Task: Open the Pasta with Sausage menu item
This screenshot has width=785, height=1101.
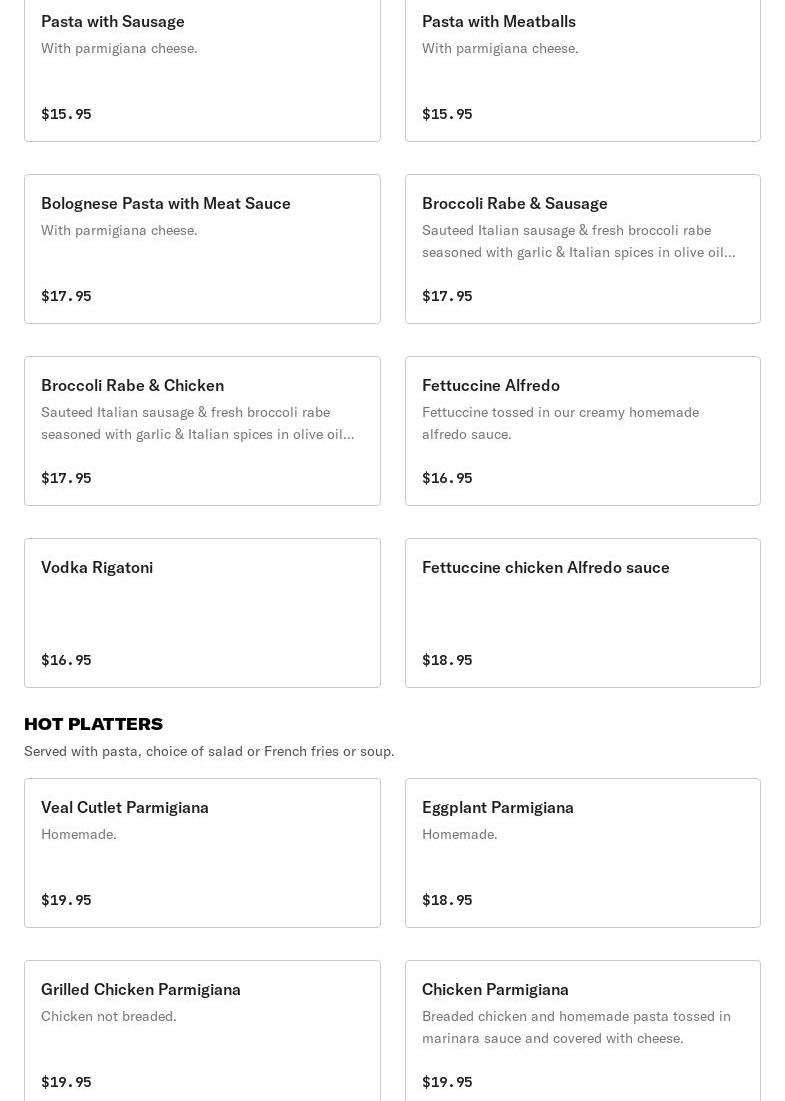Action: click(x=113, y=21)
